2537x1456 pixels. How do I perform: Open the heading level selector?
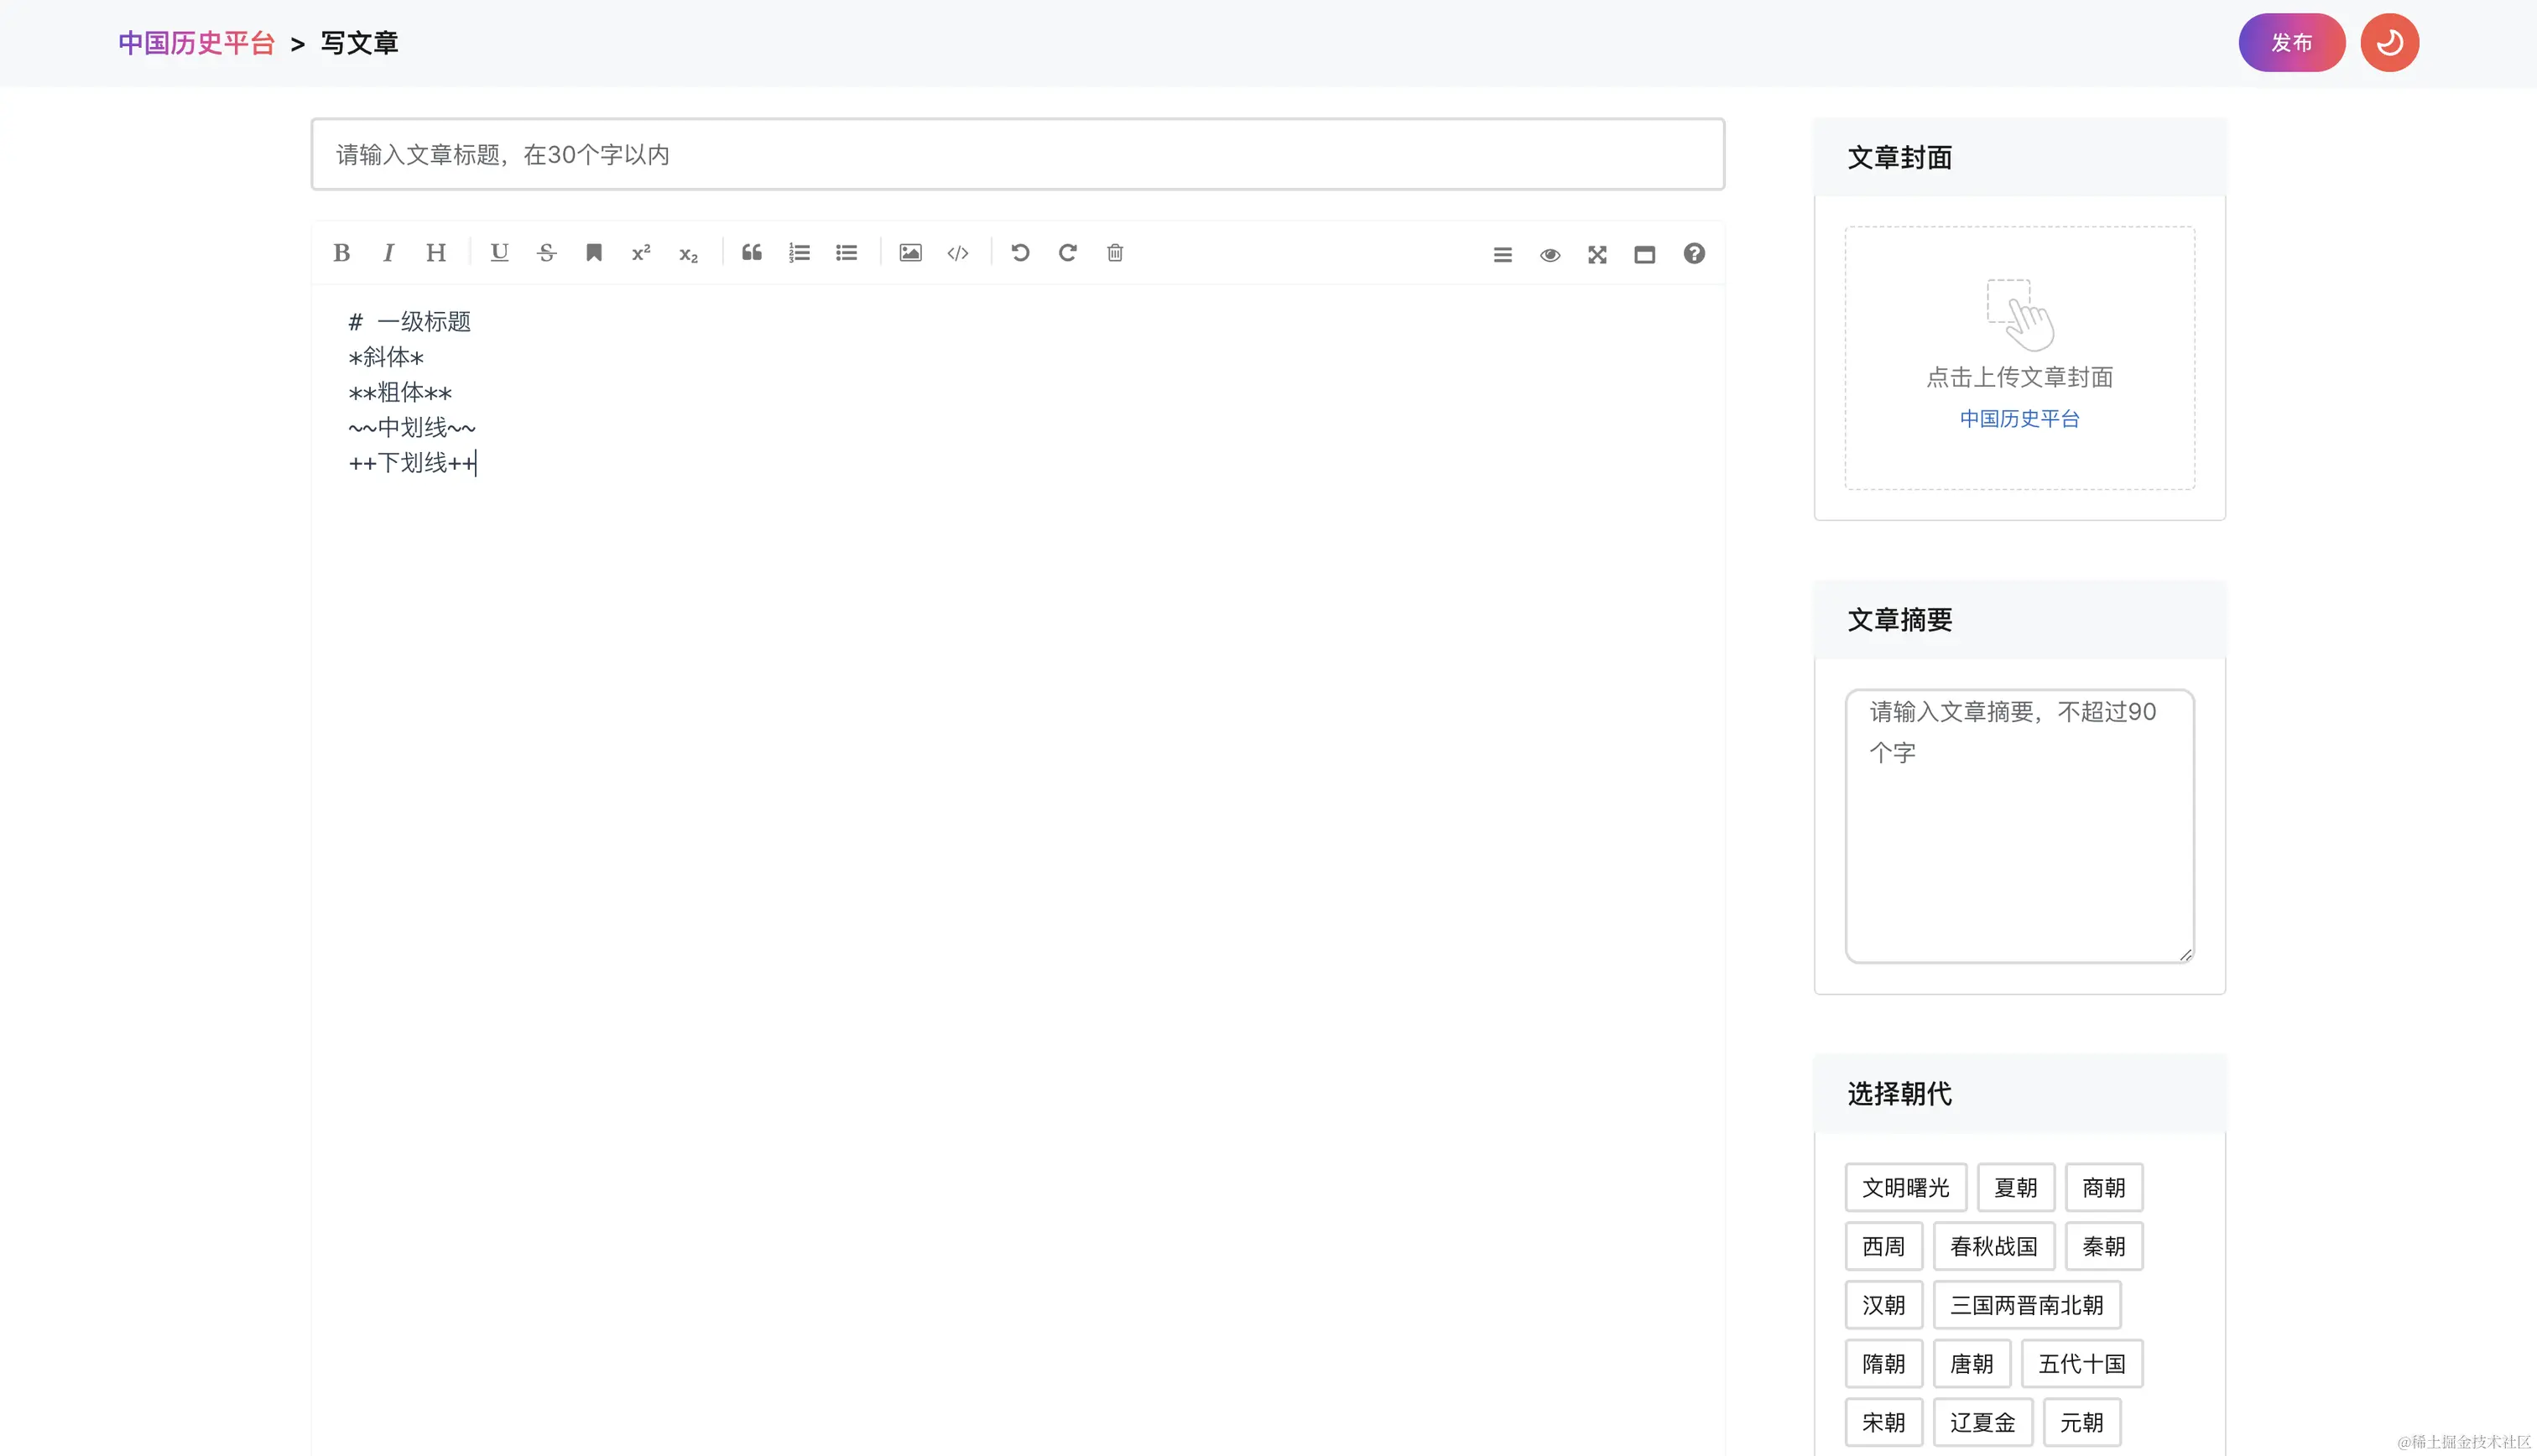click(435, 253)
